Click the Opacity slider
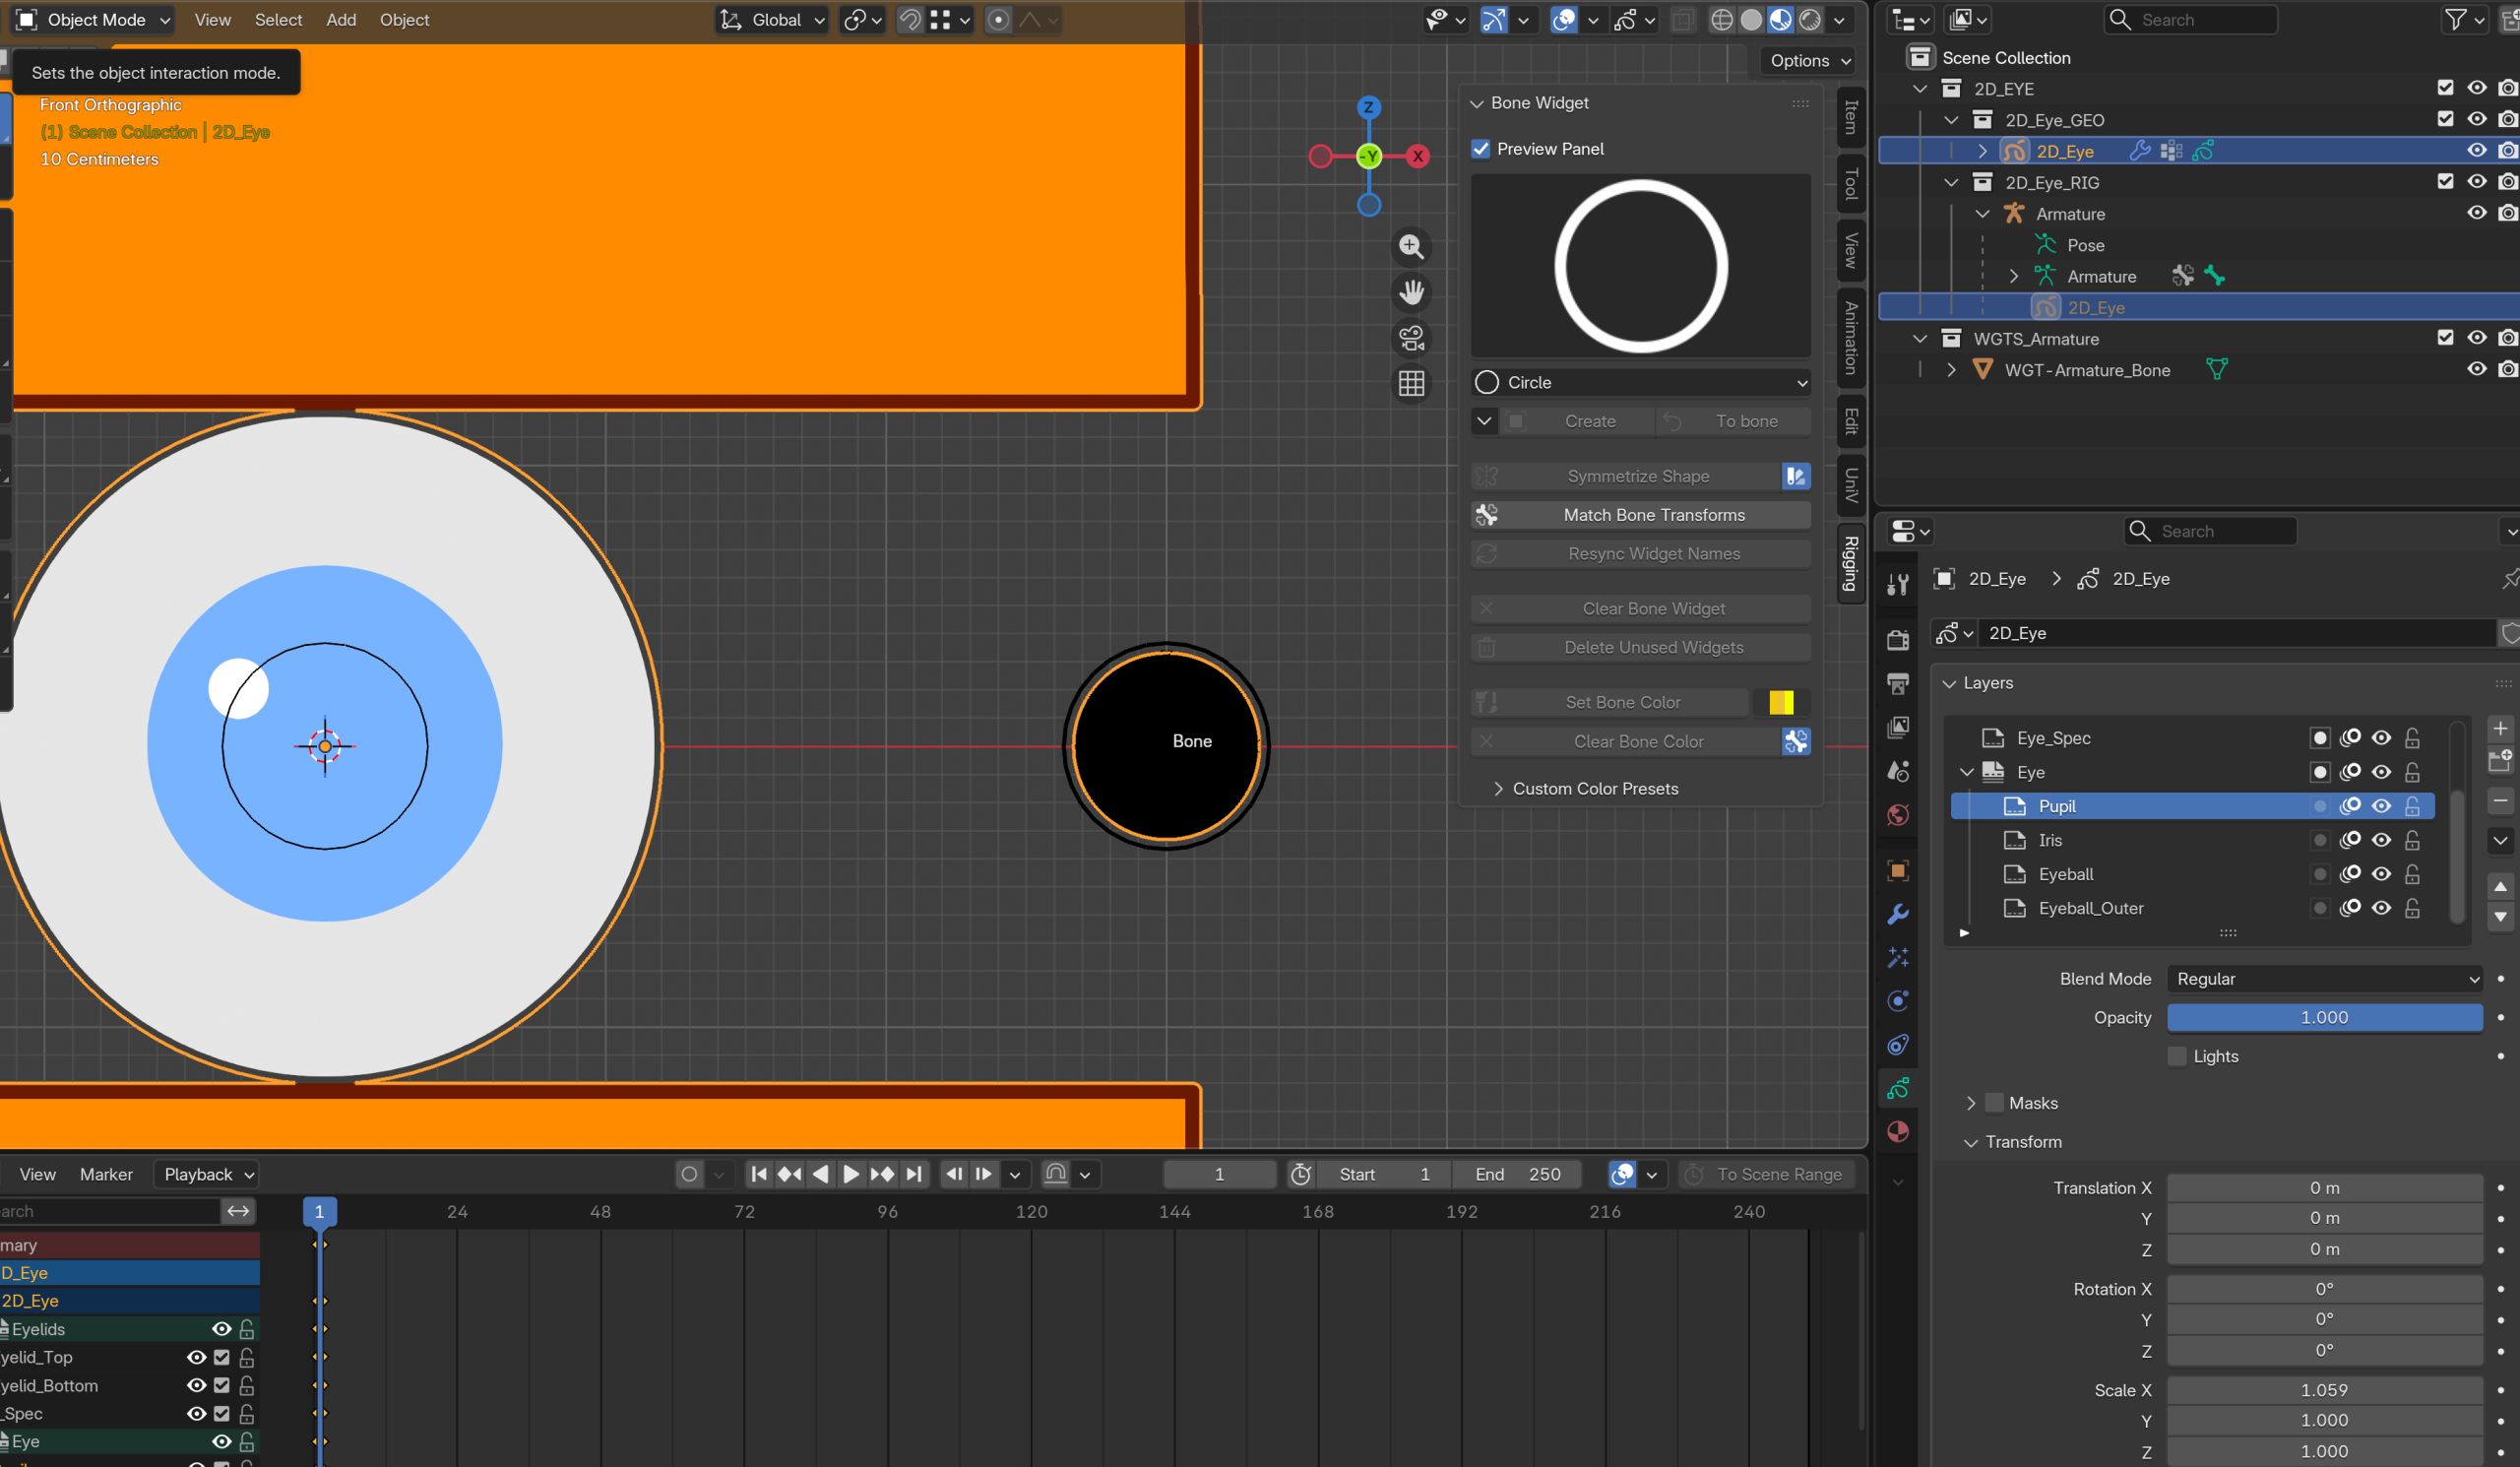 coord(2324,1018)
